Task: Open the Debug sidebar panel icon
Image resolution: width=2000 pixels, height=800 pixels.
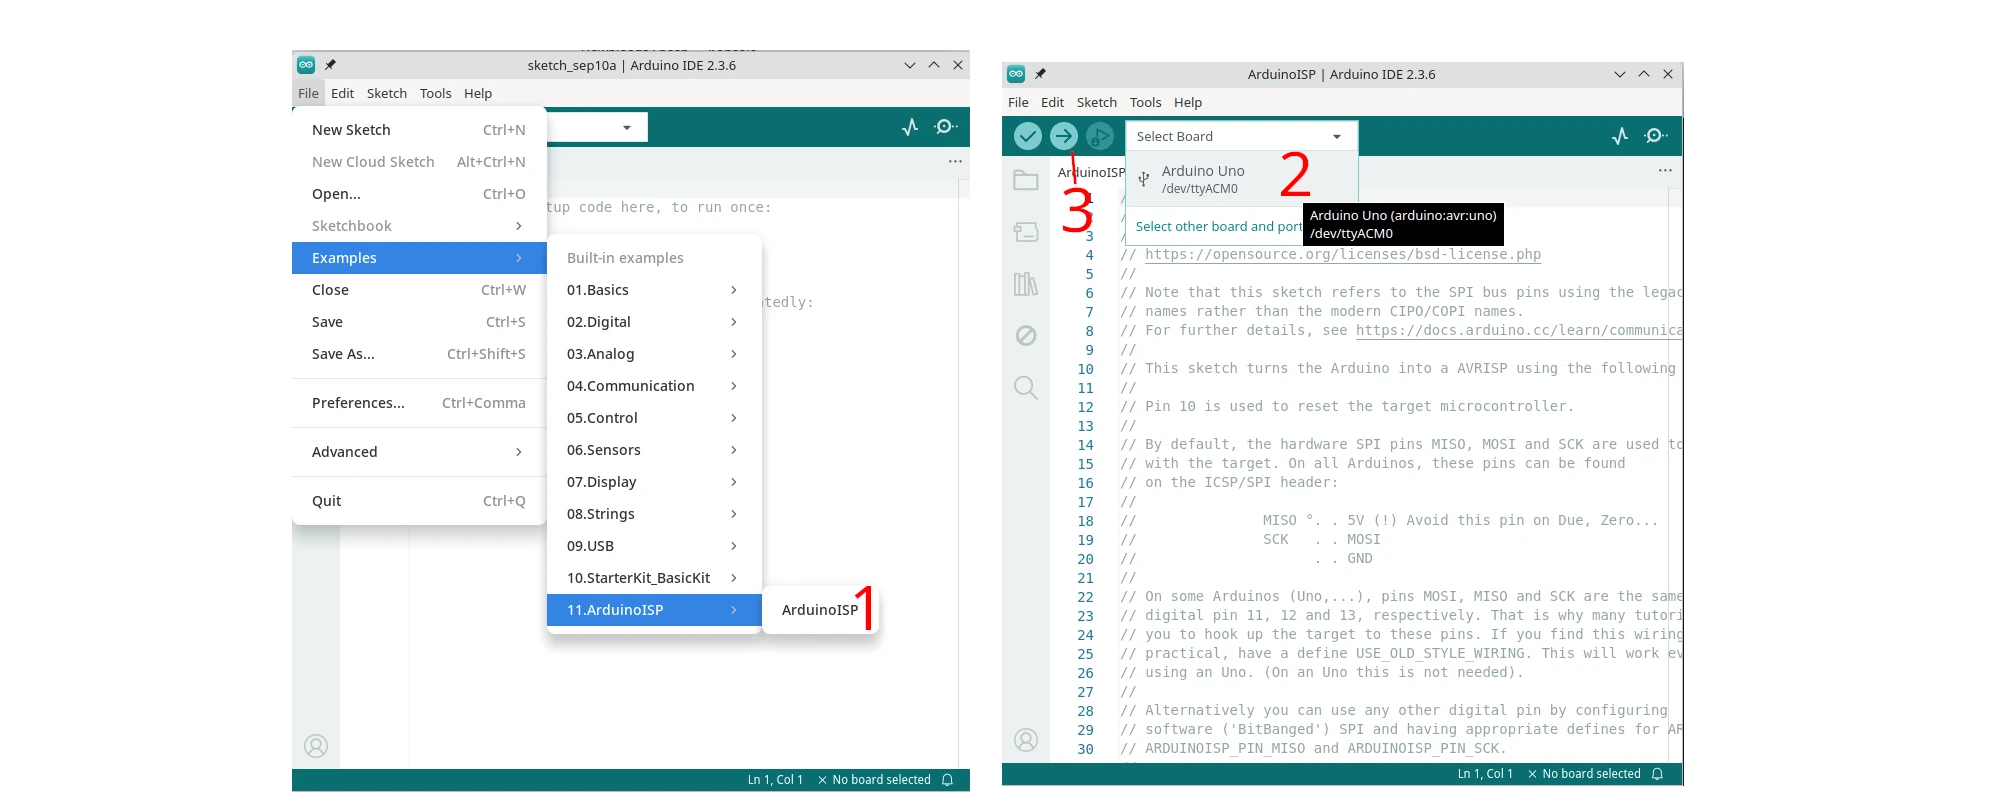Action: [1026, 336]
